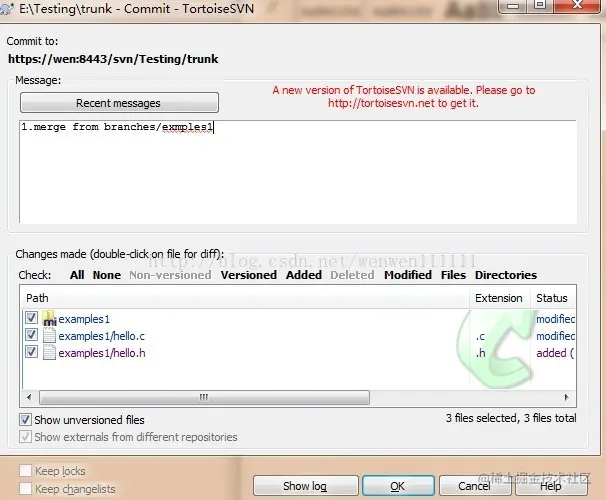Sort list by Status column header
The width and height of the screenshot is (606, 500).
tap(553, 298)
